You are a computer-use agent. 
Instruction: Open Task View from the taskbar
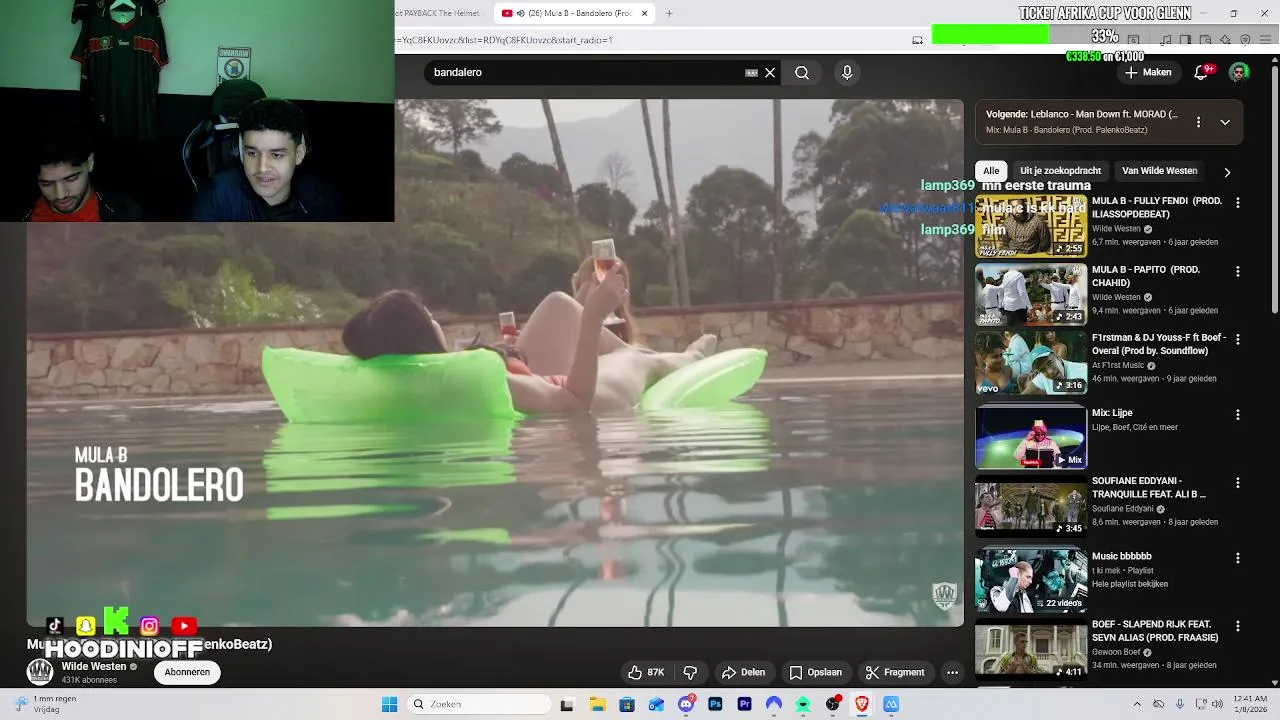click(x=567, y=705)
